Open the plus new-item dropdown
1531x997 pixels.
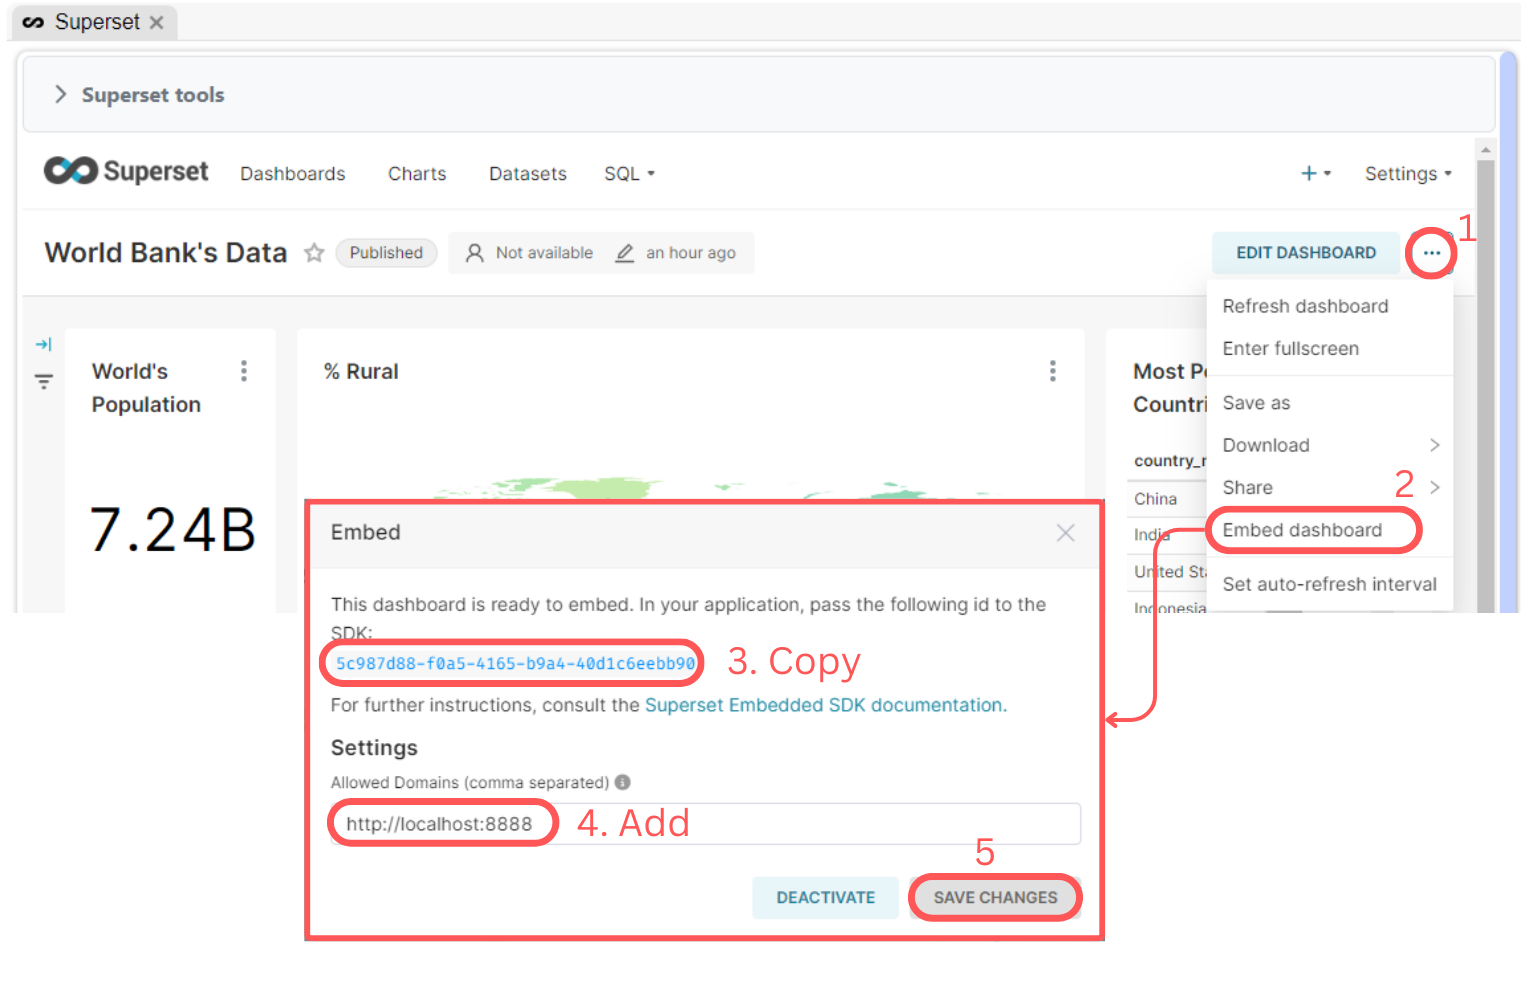(x=1314, y=174)
